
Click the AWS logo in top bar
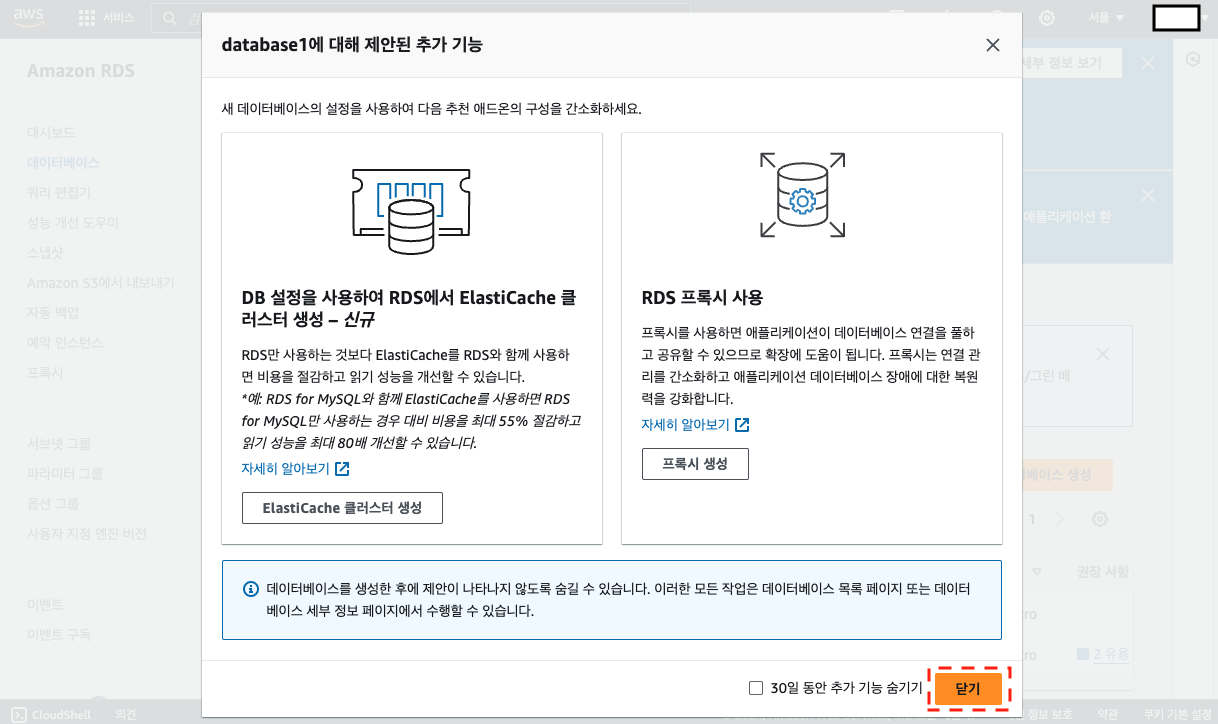pyautogui.click(x=27, y=18)
